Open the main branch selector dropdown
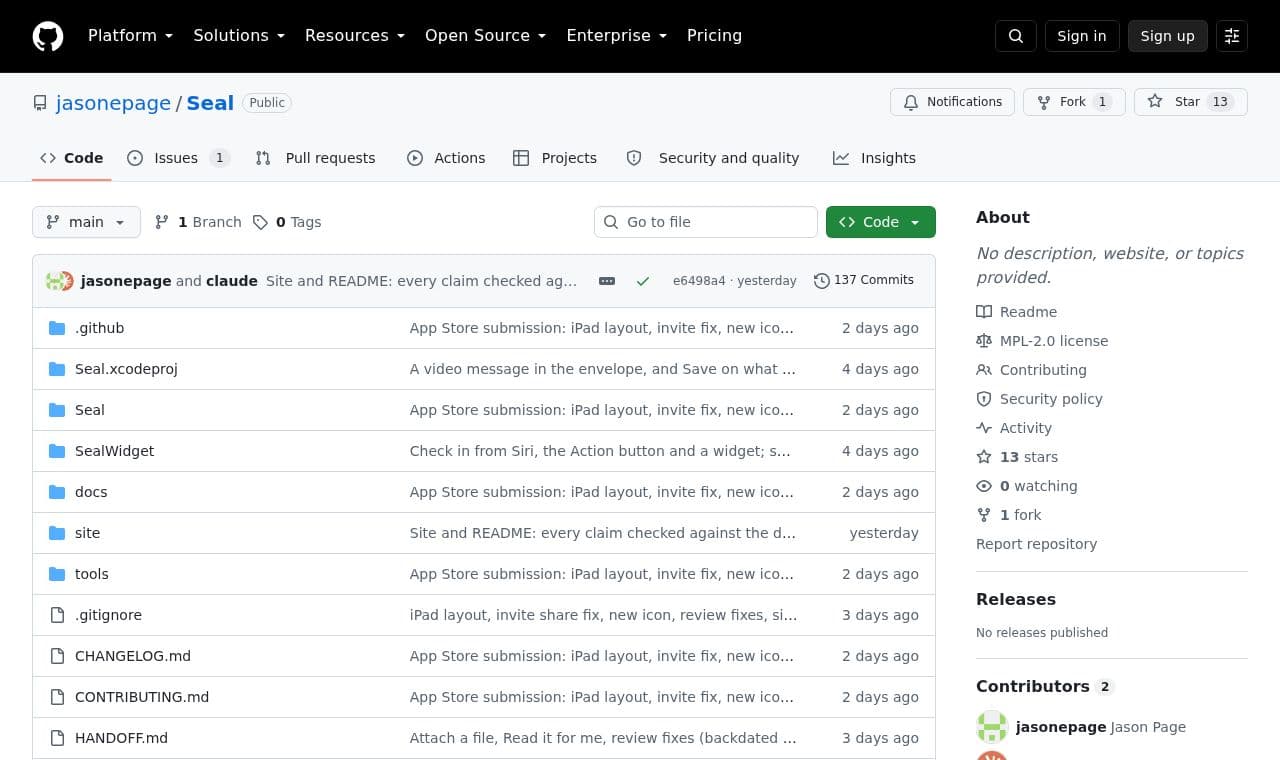This screenshot has height=760, width=1280. point(86,222)
